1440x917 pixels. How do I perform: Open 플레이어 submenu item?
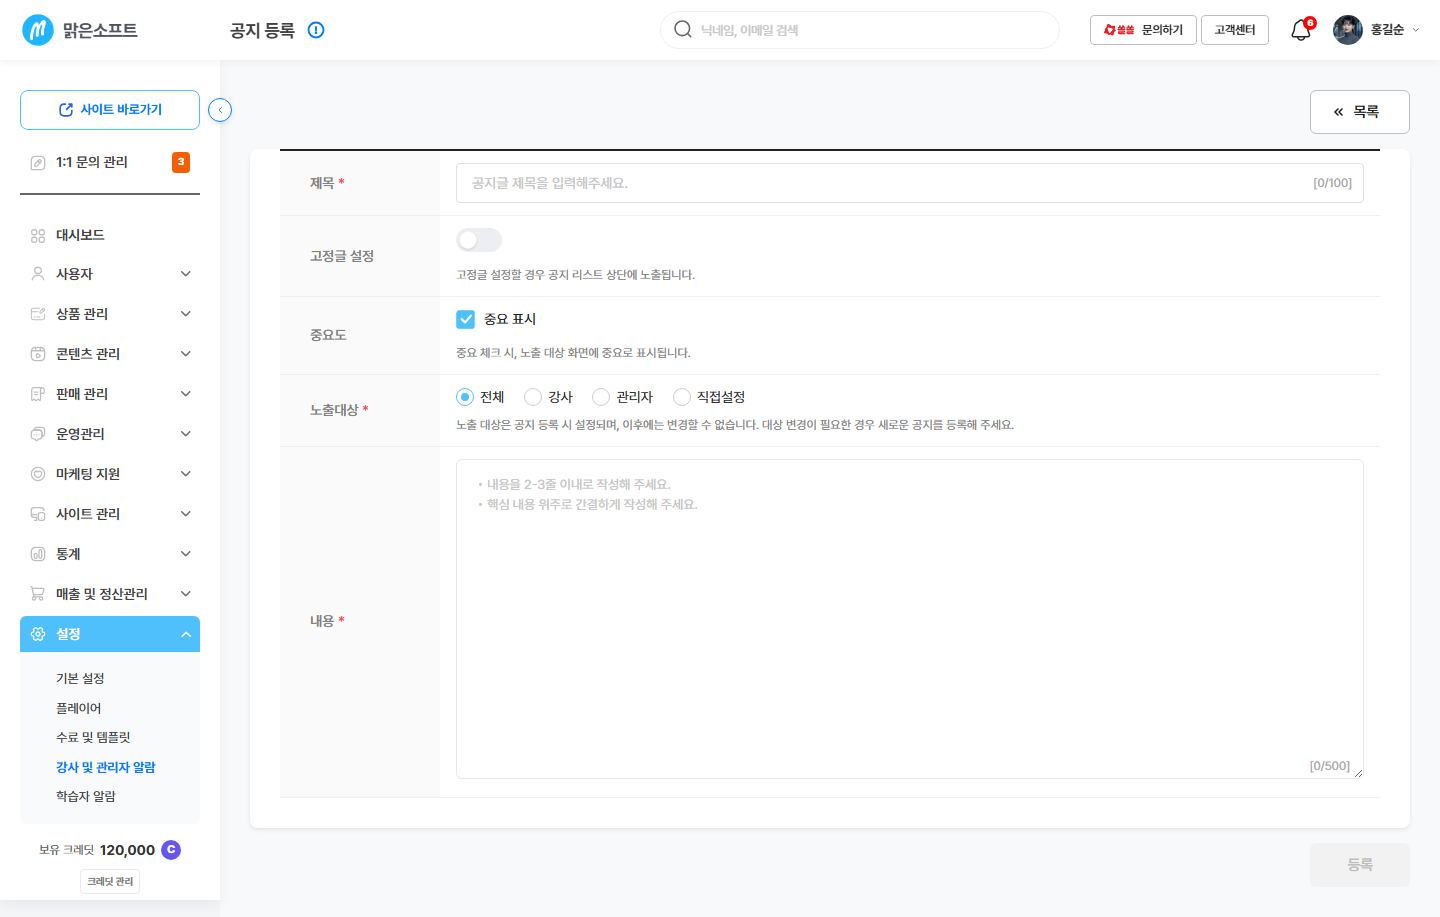79,708
